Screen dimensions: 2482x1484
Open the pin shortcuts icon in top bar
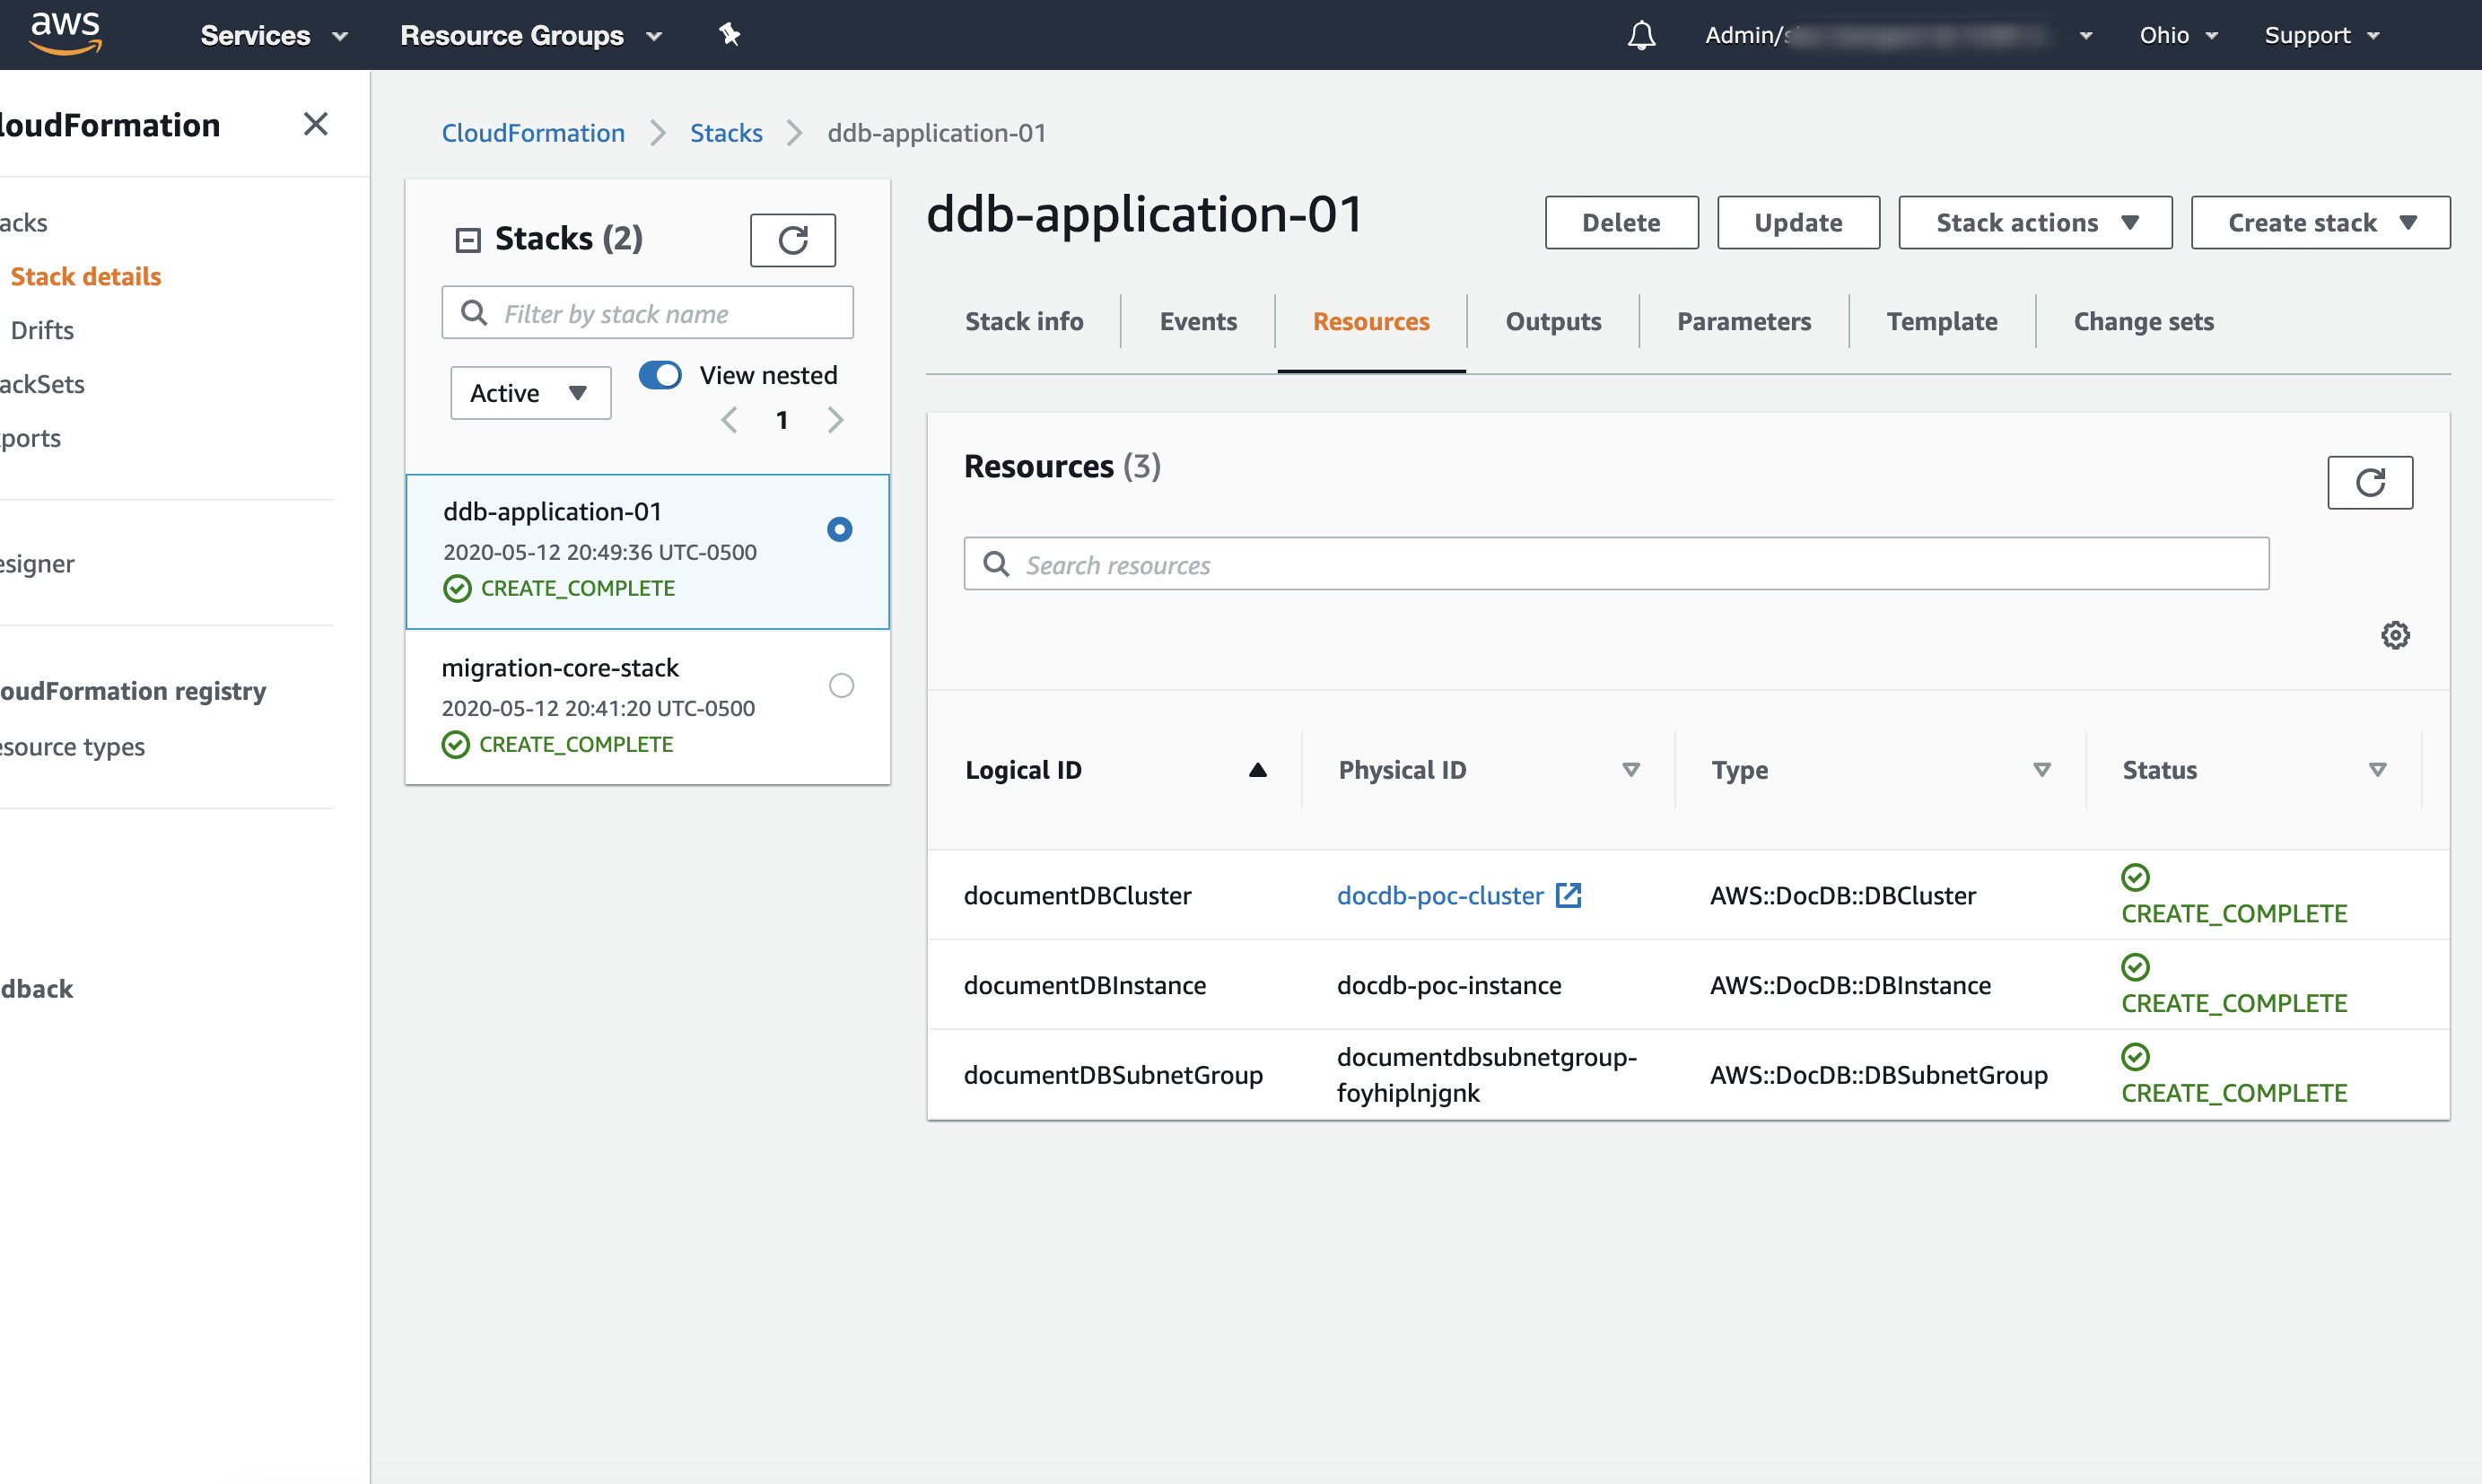click(x=729, y=35)
